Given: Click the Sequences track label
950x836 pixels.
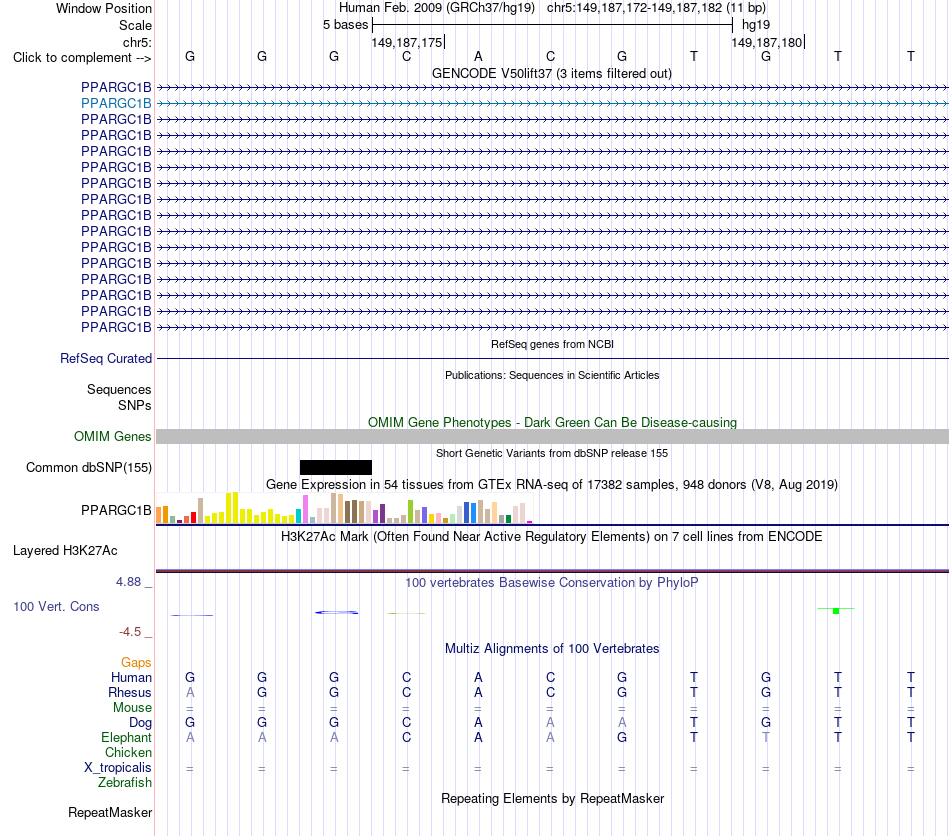Looking at the screenshot, I should coord(119,390).
